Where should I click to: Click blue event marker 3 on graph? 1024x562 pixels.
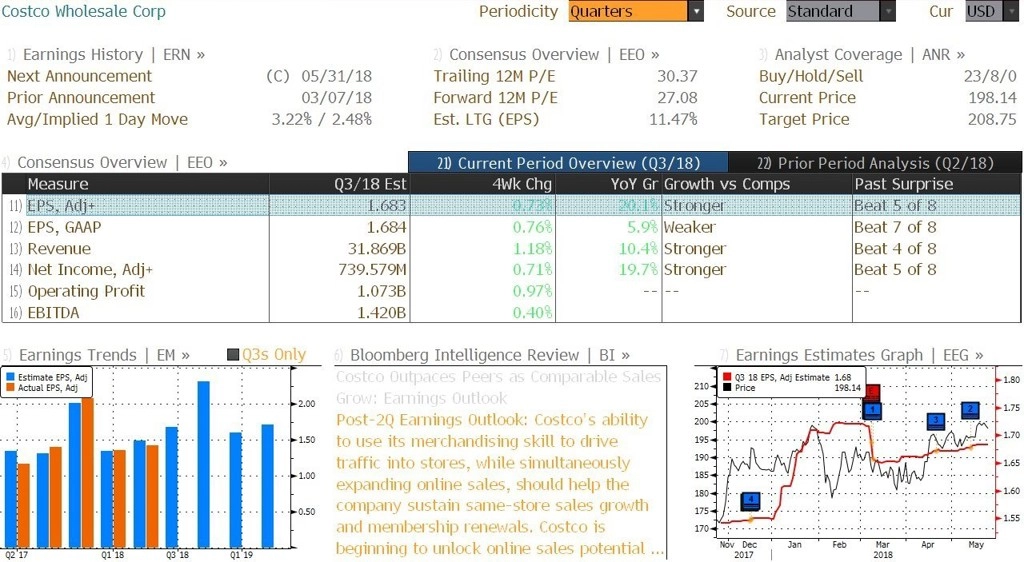click(936, 420)
